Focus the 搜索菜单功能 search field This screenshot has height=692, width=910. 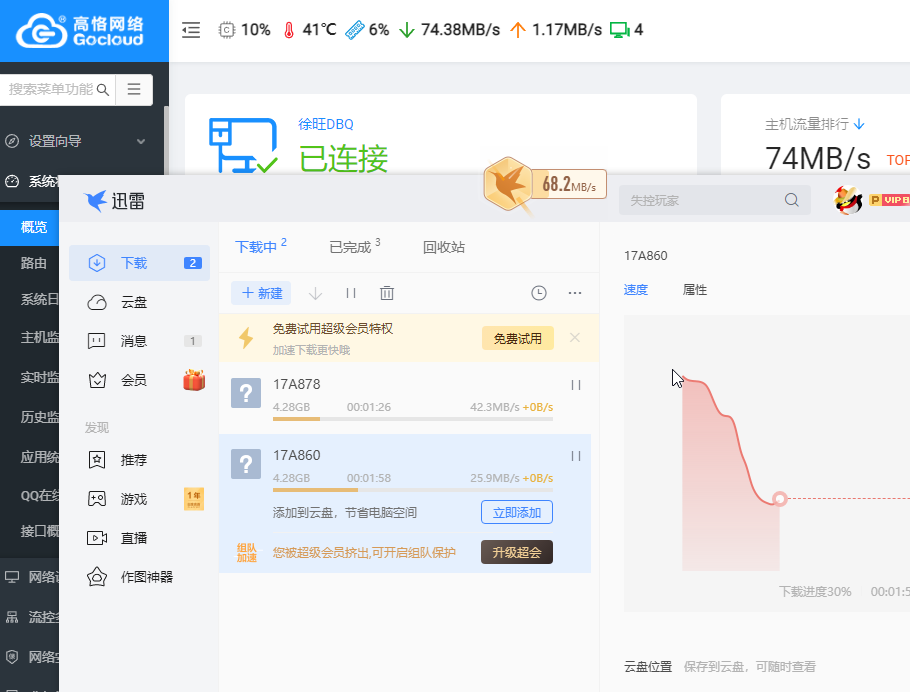tap(57, 89)
